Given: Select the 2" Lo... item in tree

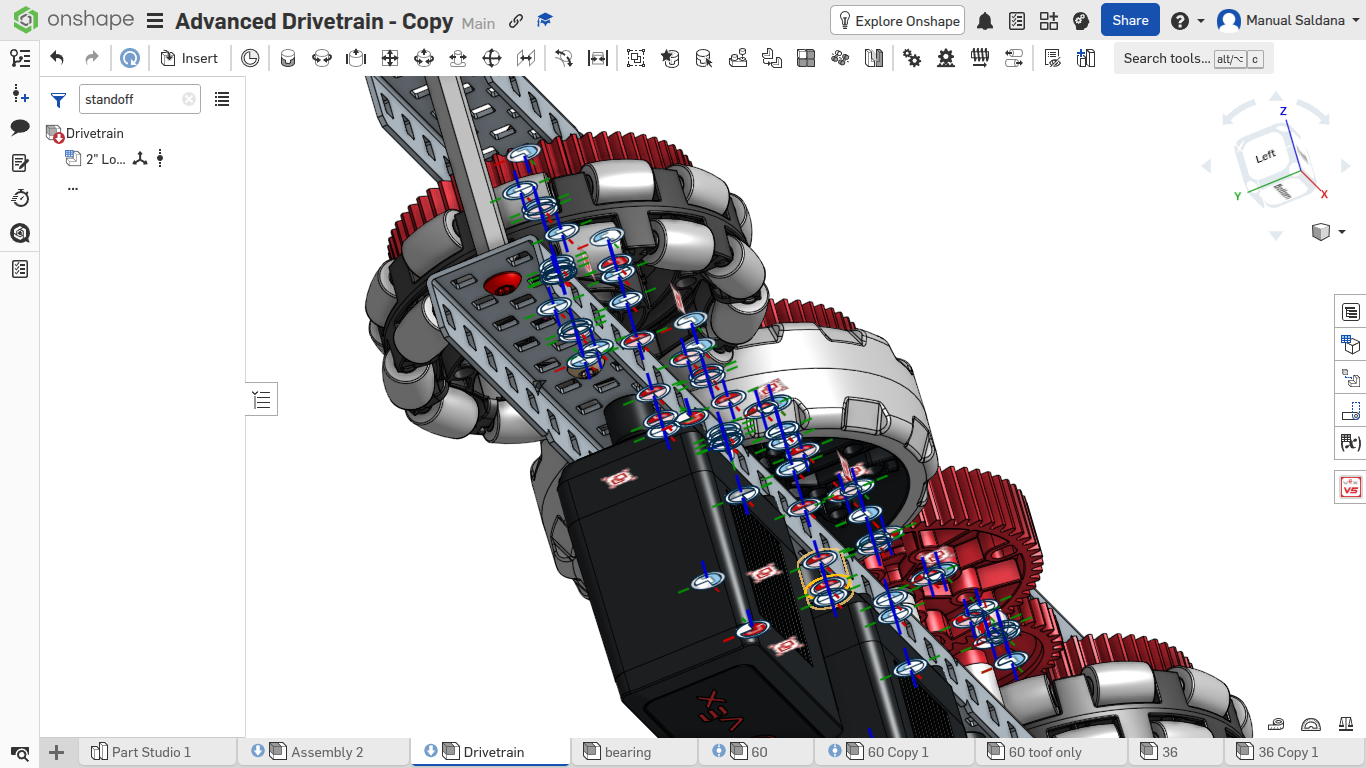Looking at the screenshot, I should coord(106,159).
